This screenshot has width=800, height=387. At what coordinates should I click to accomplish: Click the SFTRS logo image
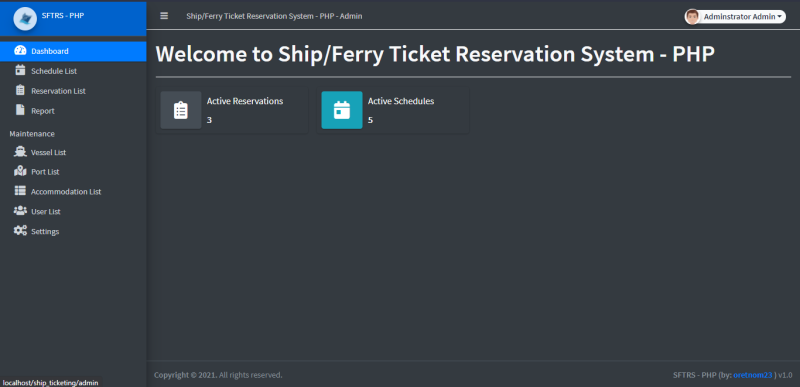[25, 19]
